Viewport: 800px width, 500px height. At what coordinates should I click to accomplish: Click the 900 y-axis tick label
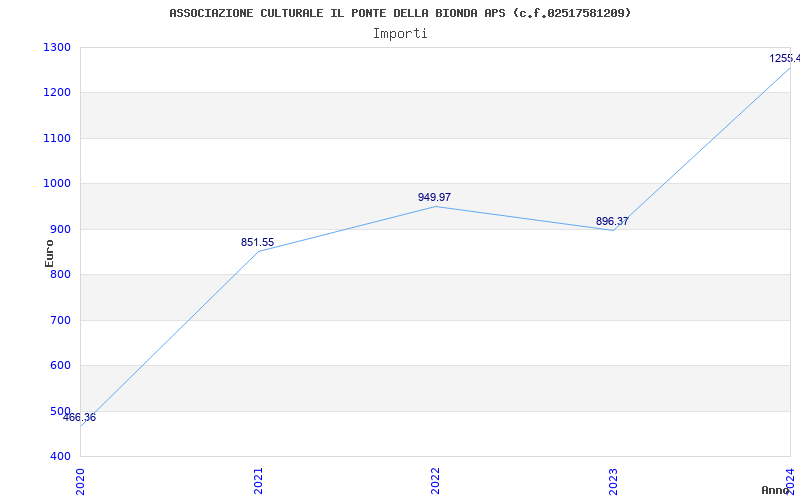pyautogui.click(x=60, y=230)
